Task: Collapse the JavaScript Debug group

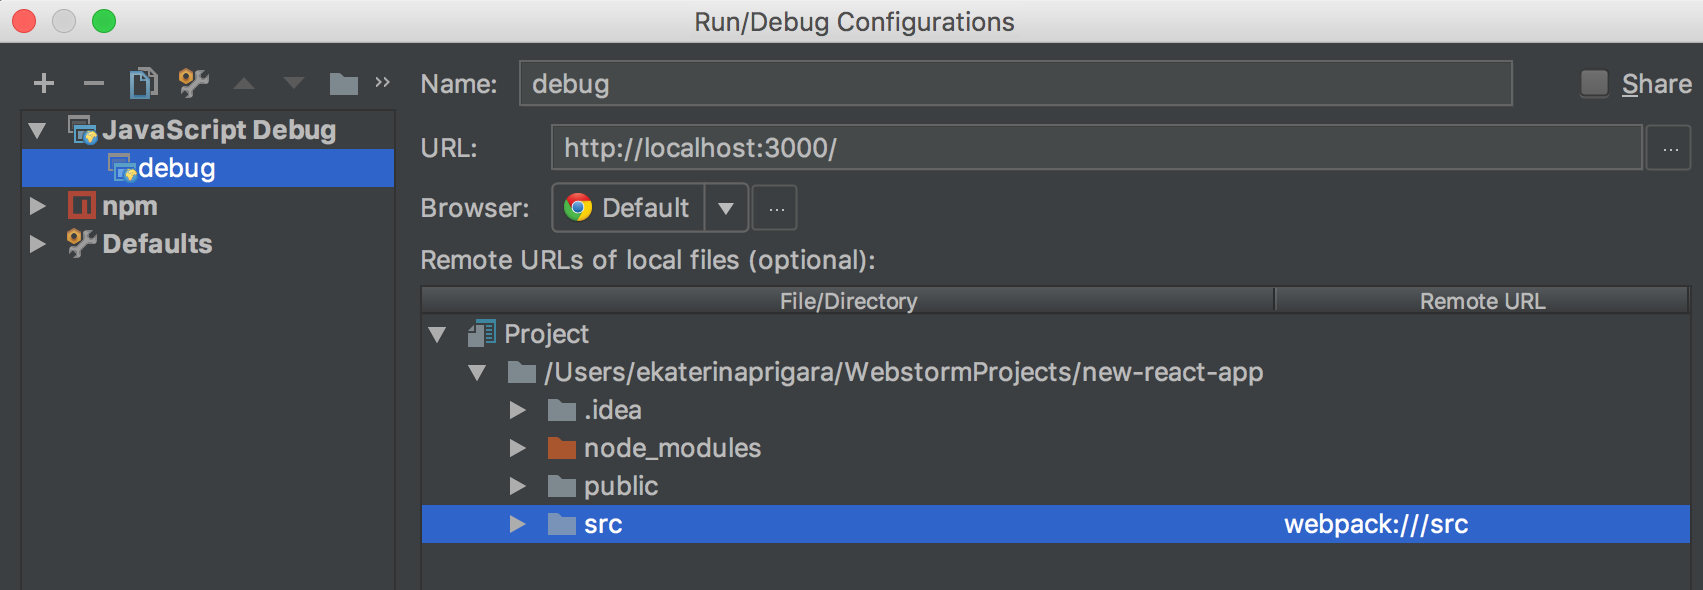Action: [x=38, y=130]
